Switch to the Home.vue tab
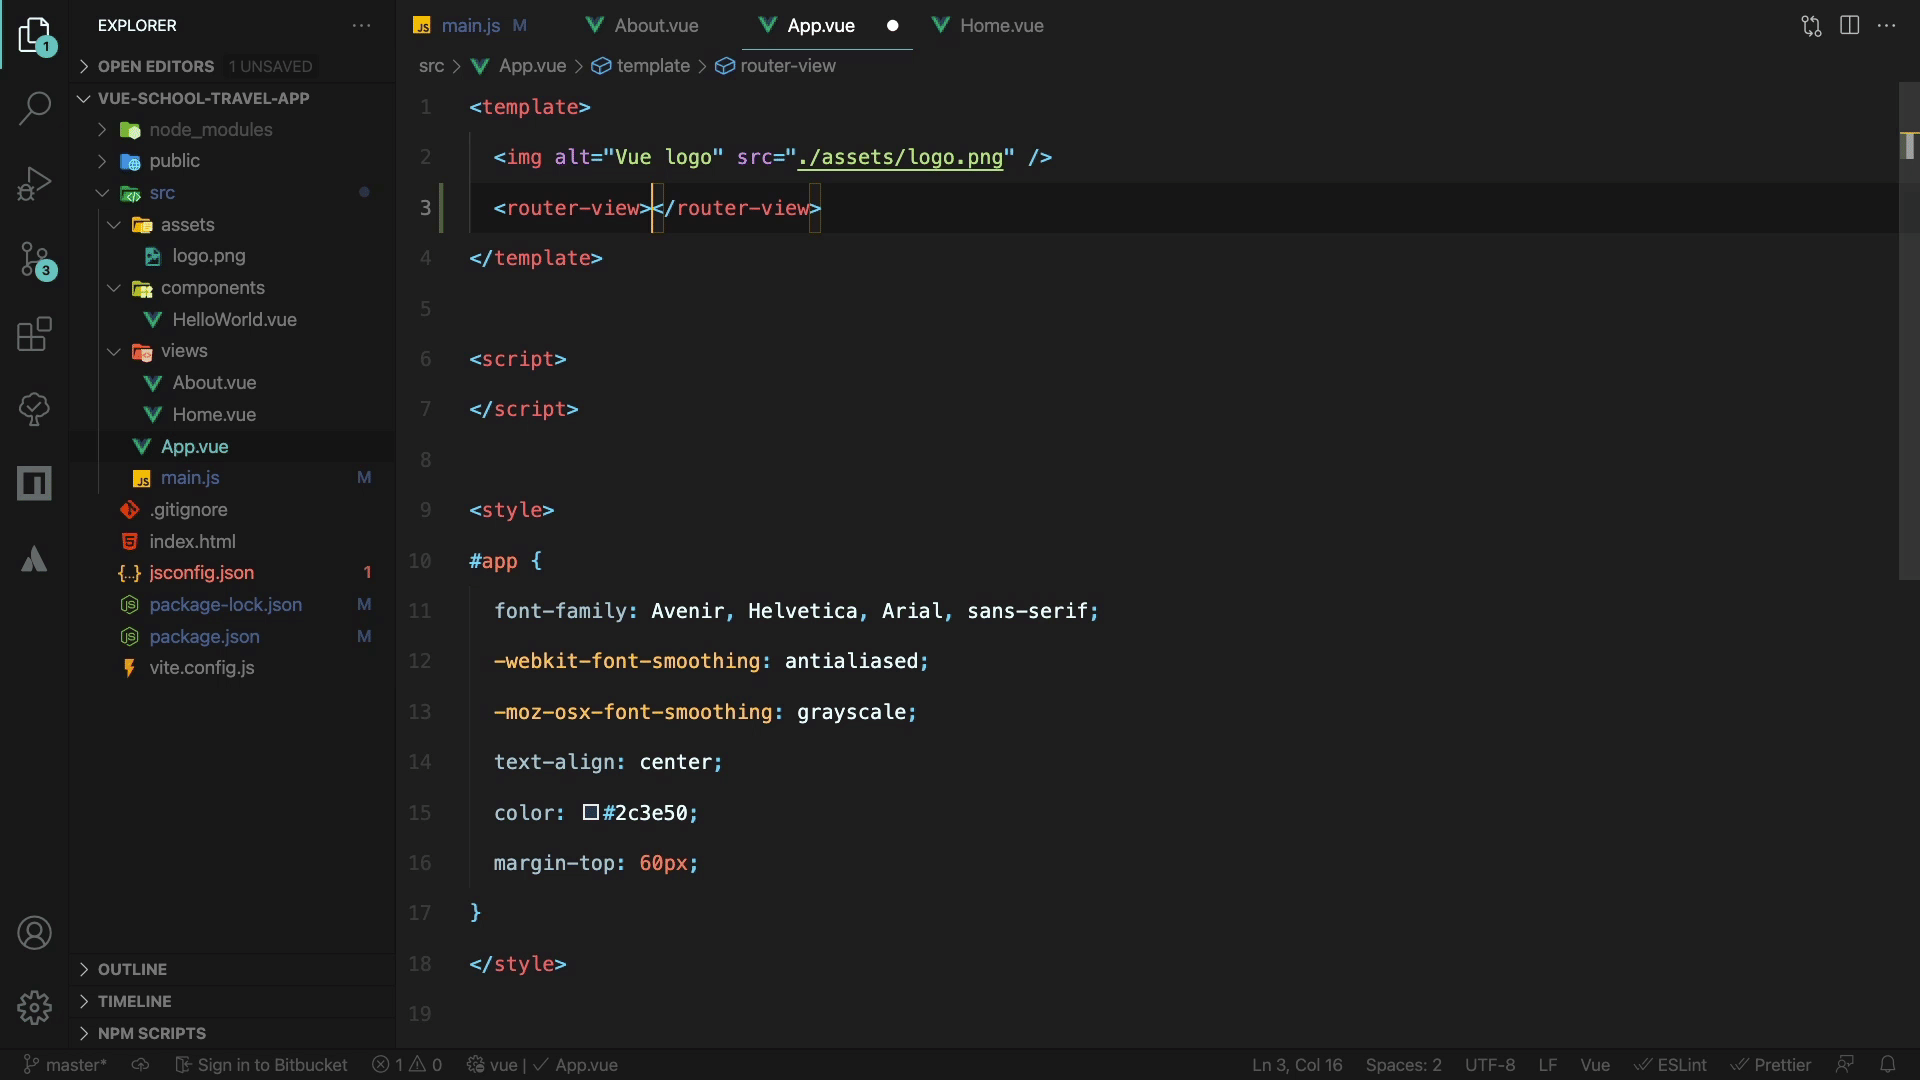The image size is (1920, 1080). tap(1001, 26)
